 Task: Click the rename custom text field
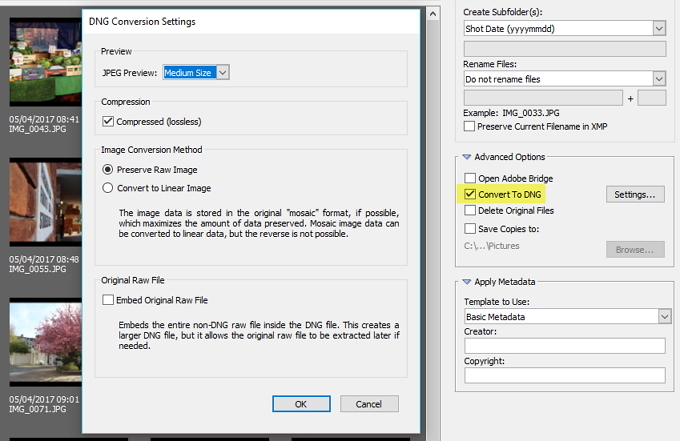coord(543,98)
